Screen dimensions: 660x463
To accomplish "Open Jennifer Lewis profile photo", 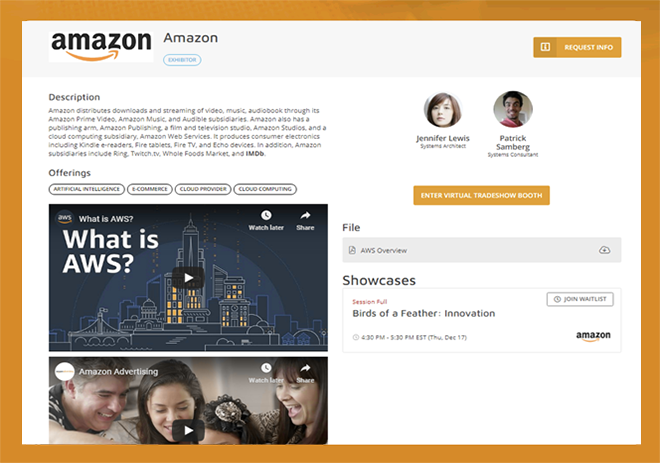I will click(x=443, y=110).
